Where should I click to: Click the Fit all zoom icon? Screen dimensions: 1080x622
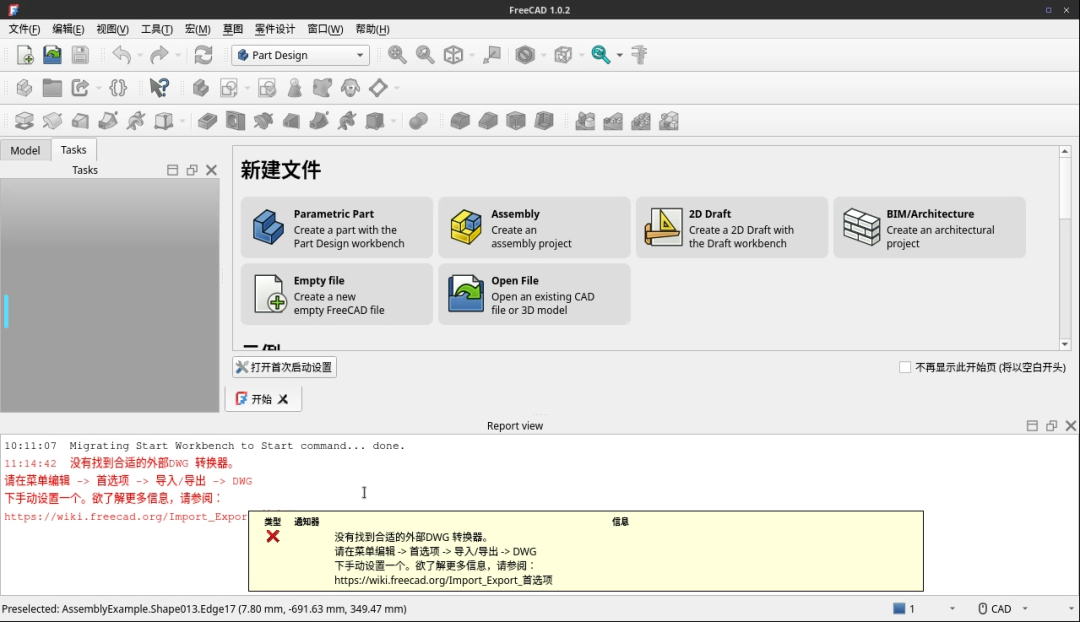click(396, 55)
